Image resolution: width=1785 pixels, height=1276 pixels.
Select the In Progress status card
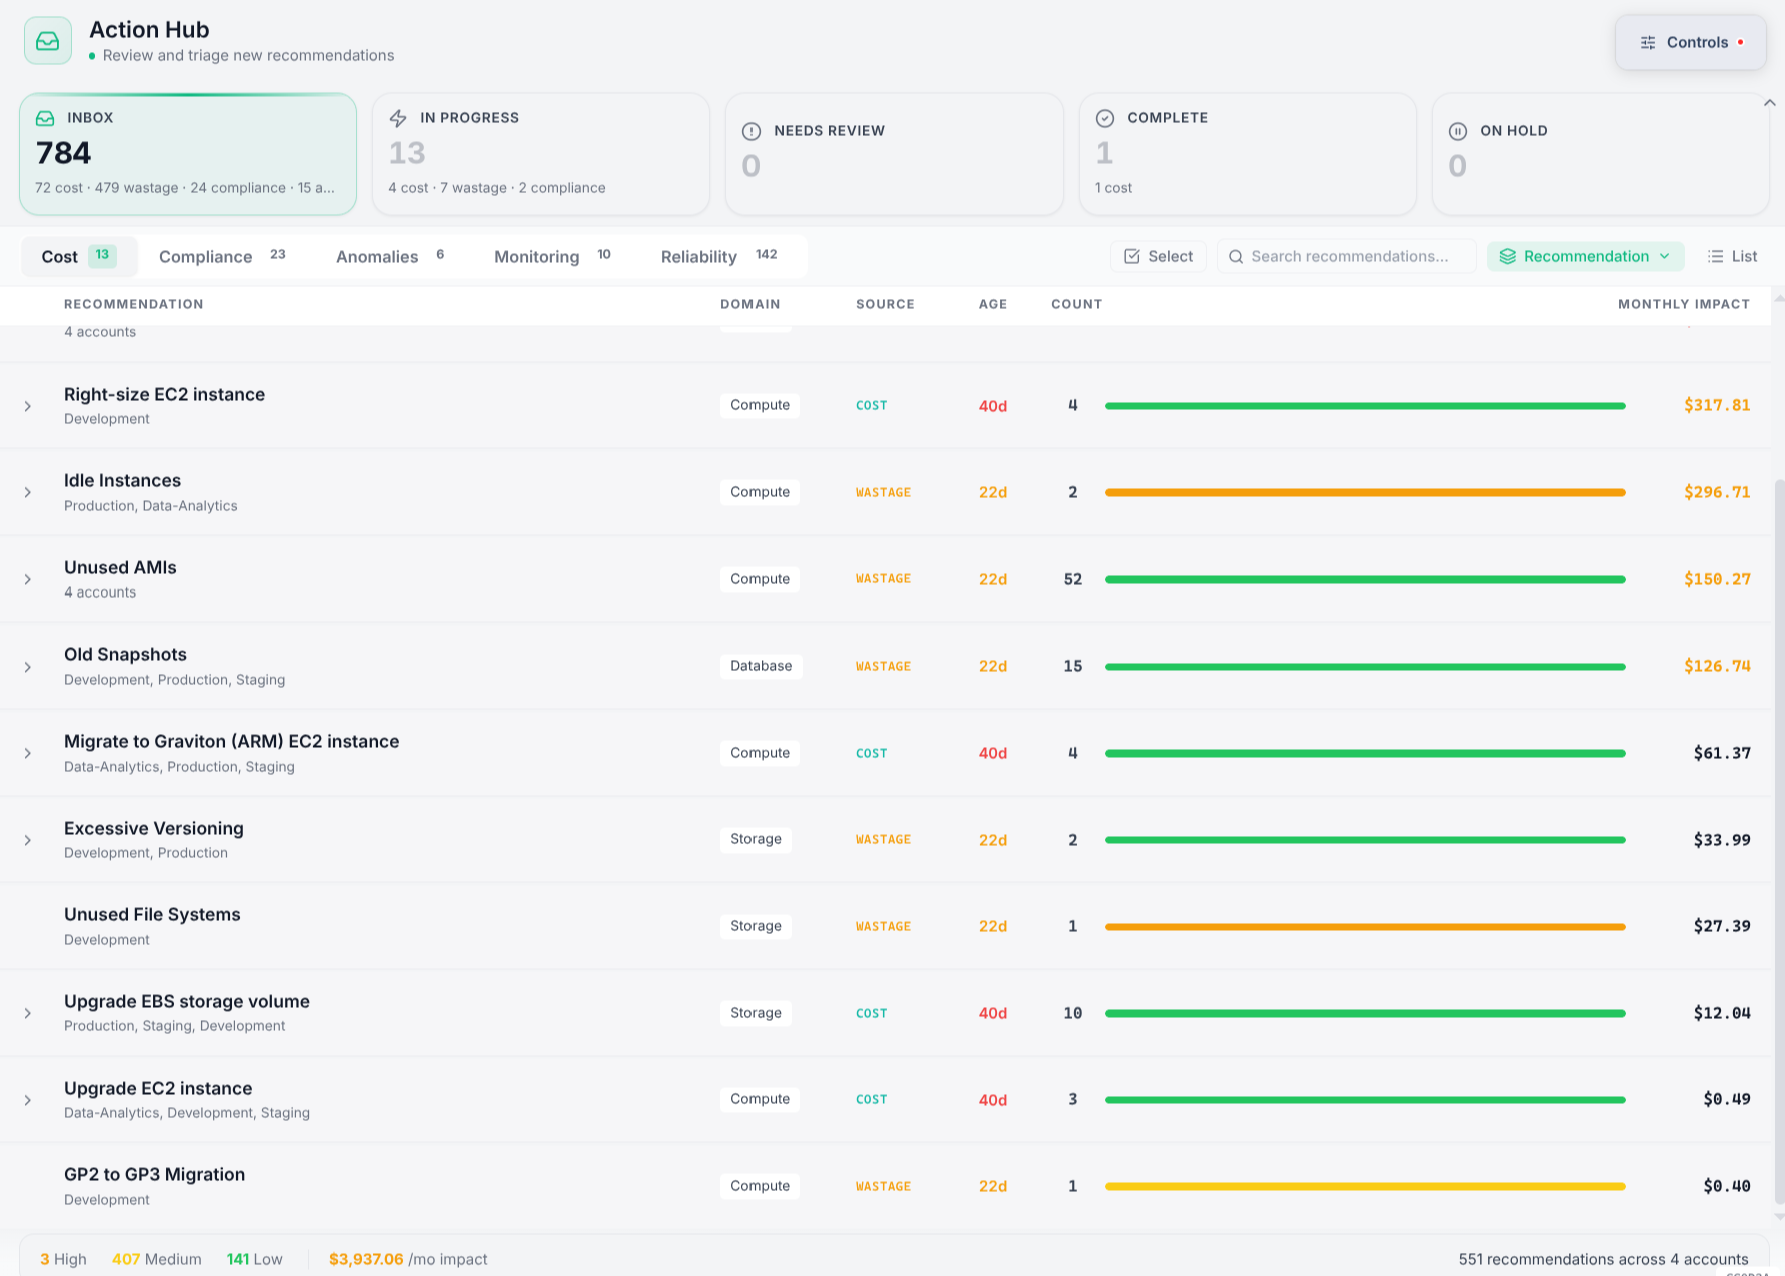pyautogui.click(x=541, y=154)
